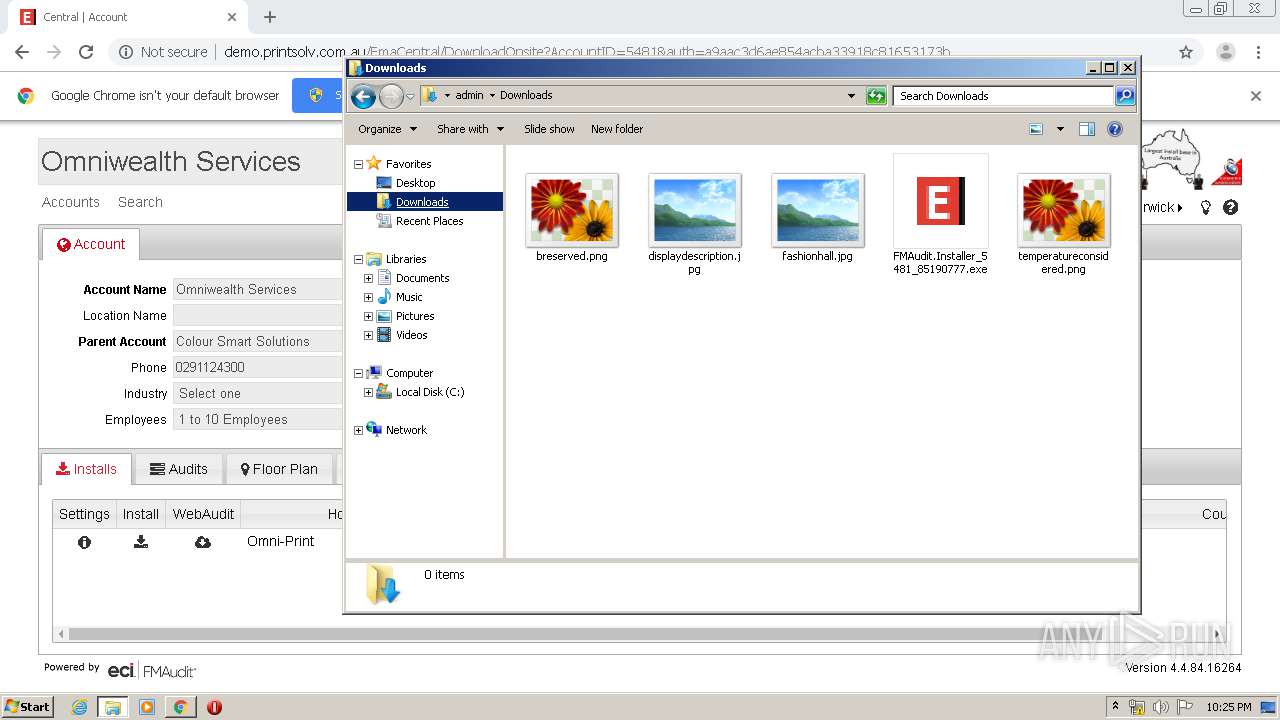Expand the Music library node
Screen dimensions: 1280x720
click(x=368, y=297)
